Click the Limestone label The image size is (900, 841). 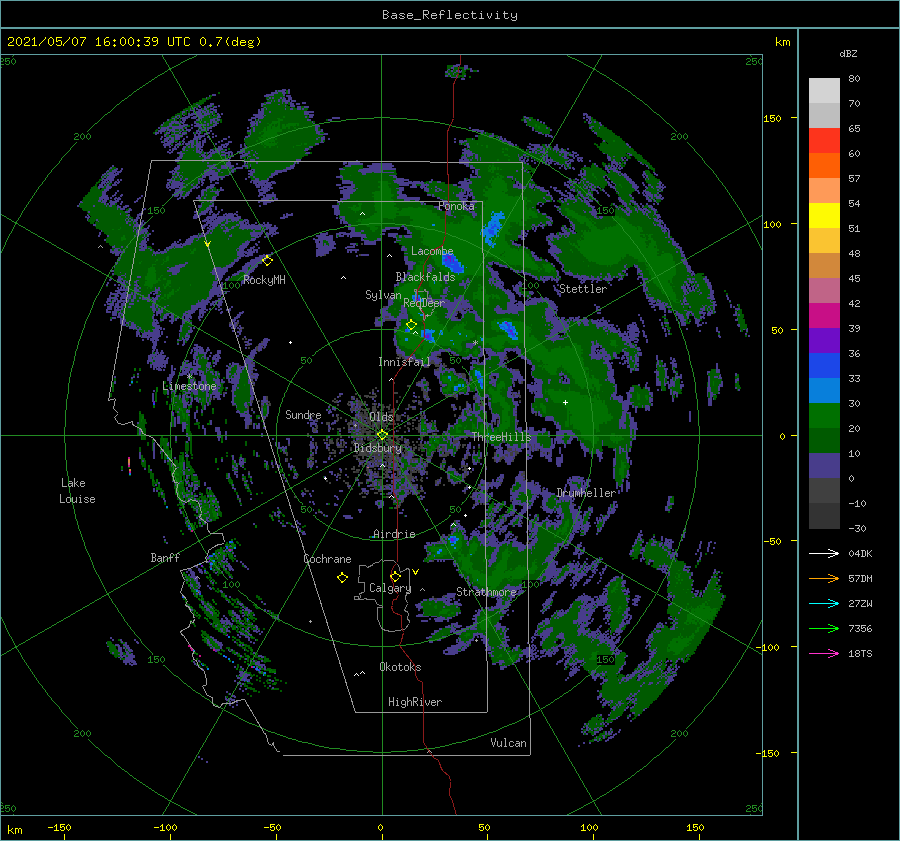point(189,386)
